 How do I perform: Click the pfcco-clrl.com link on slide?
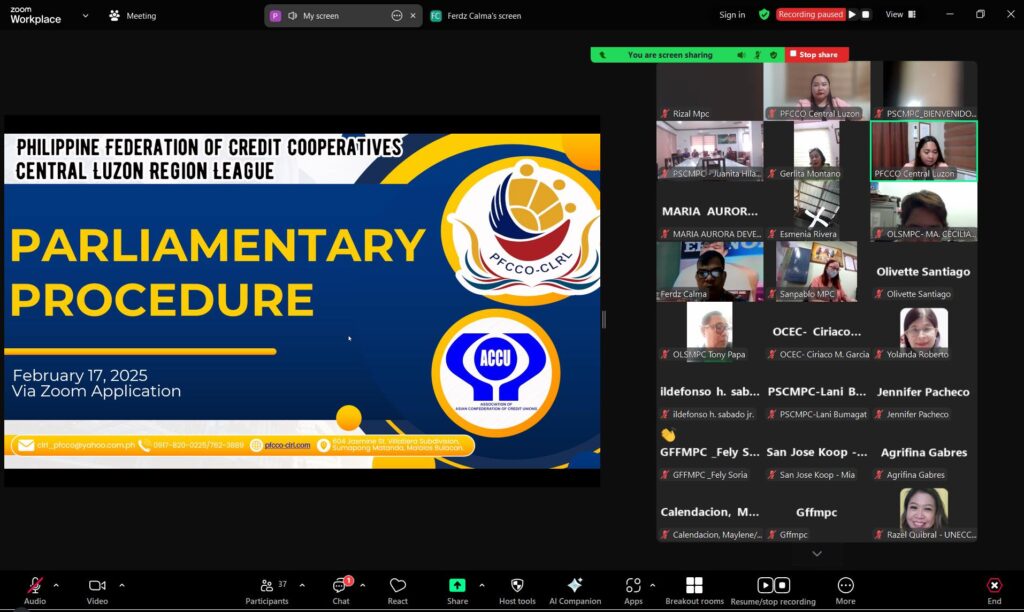287,445
